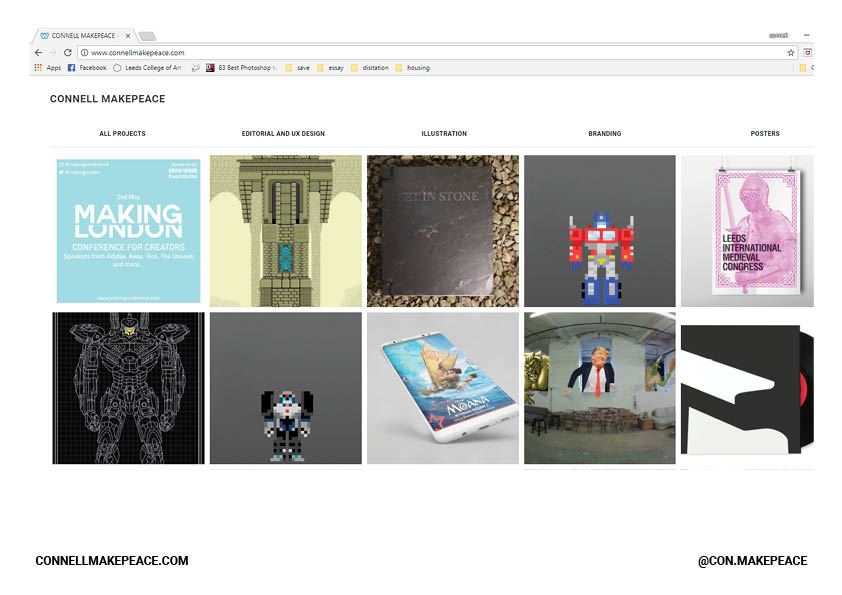
Task: Open the 83 Best Photoshop bookmark
Action: pyautogui.click(x=241, y=68)
